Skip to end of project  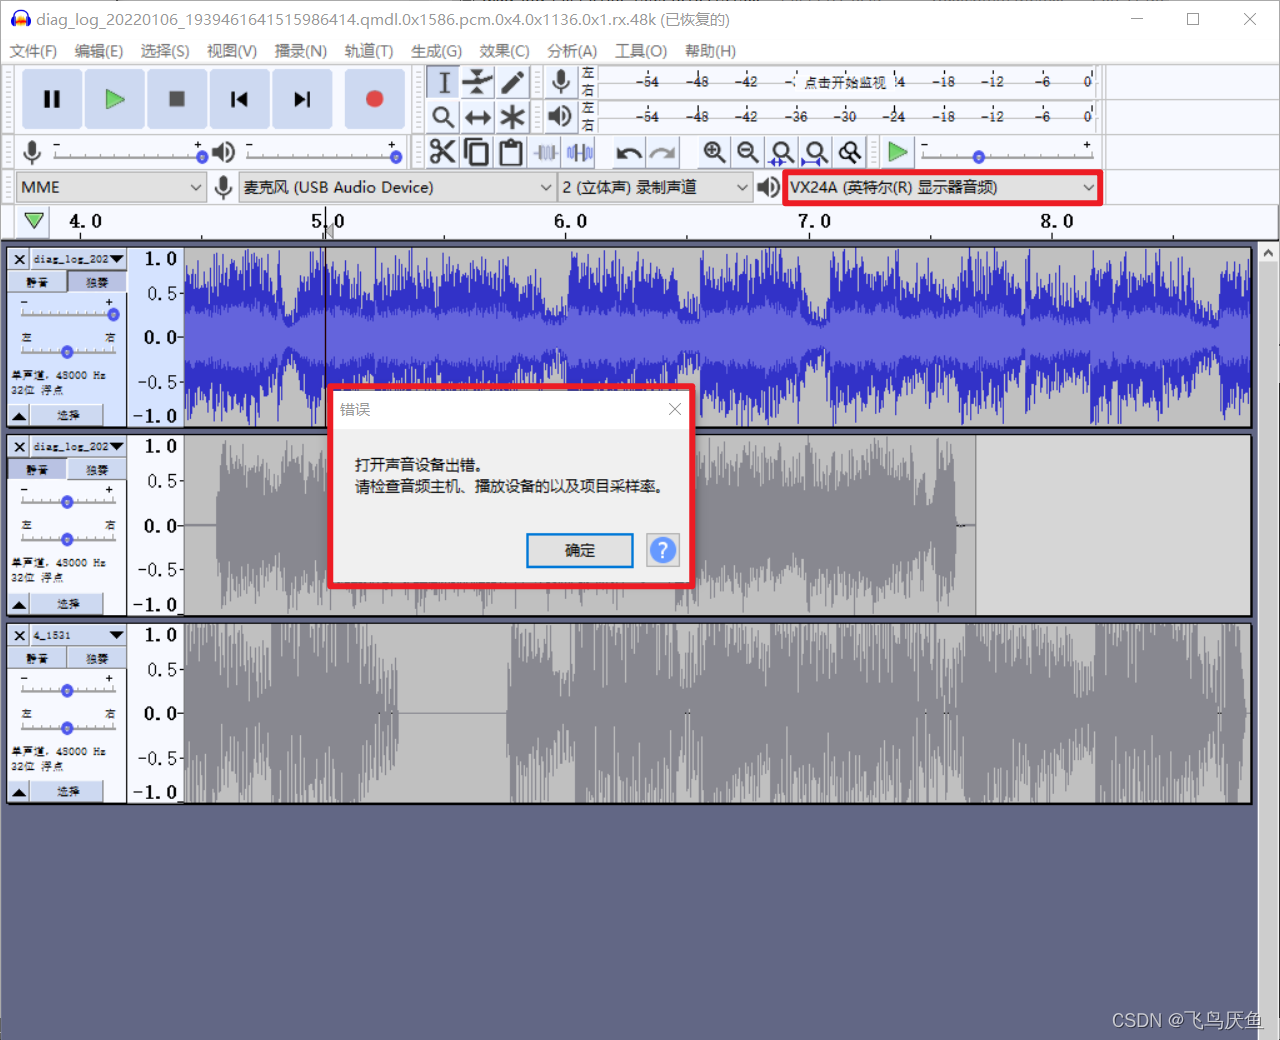pos(302,99)
